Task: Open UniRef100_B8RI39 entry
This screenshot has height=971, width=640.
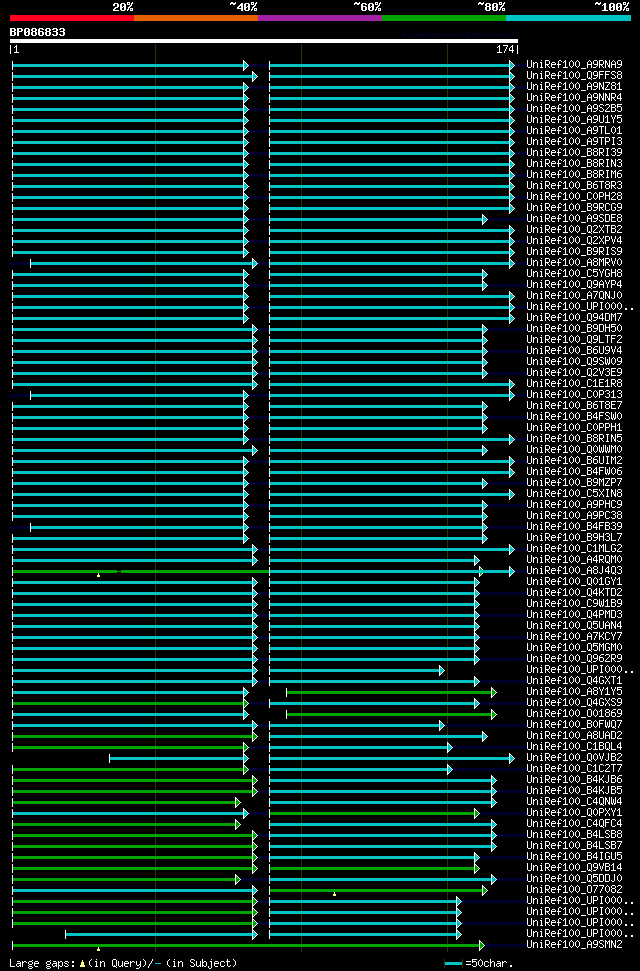Action: (x=574, y=152)
